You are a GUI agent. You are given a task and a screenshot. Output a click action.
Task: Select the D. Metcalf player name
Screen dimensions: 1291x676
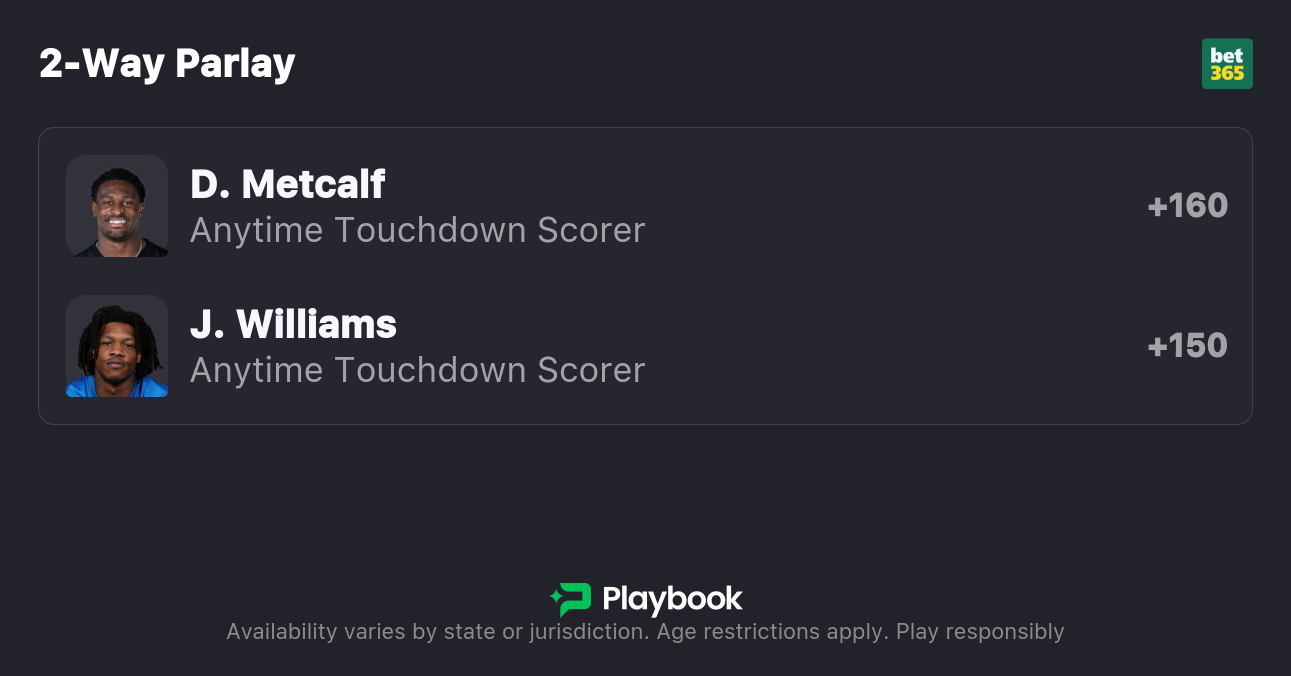click(x=288, y=184)
